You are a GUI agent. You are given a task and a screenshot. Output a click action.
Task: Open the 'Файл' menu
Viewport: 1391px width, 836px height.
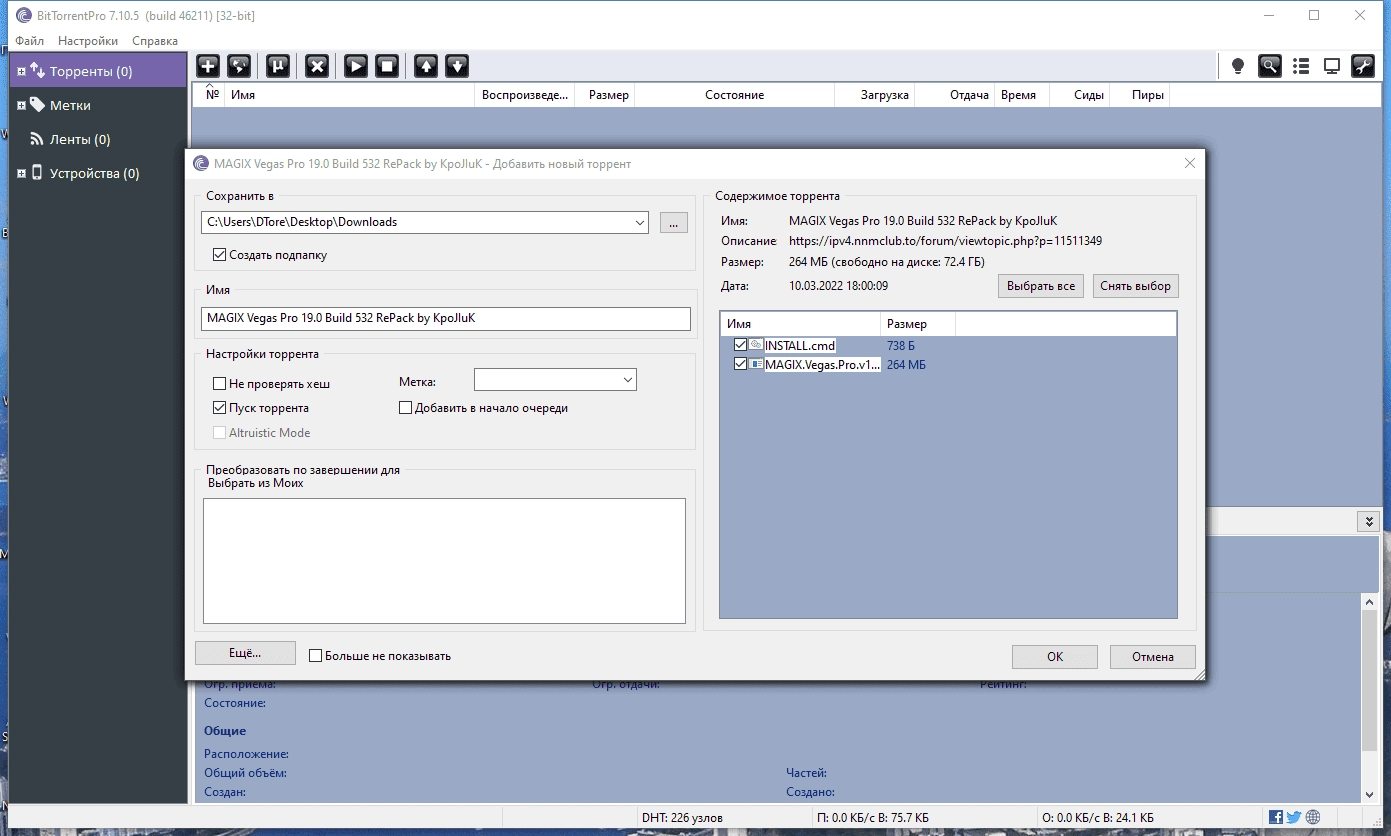point(29,41)
